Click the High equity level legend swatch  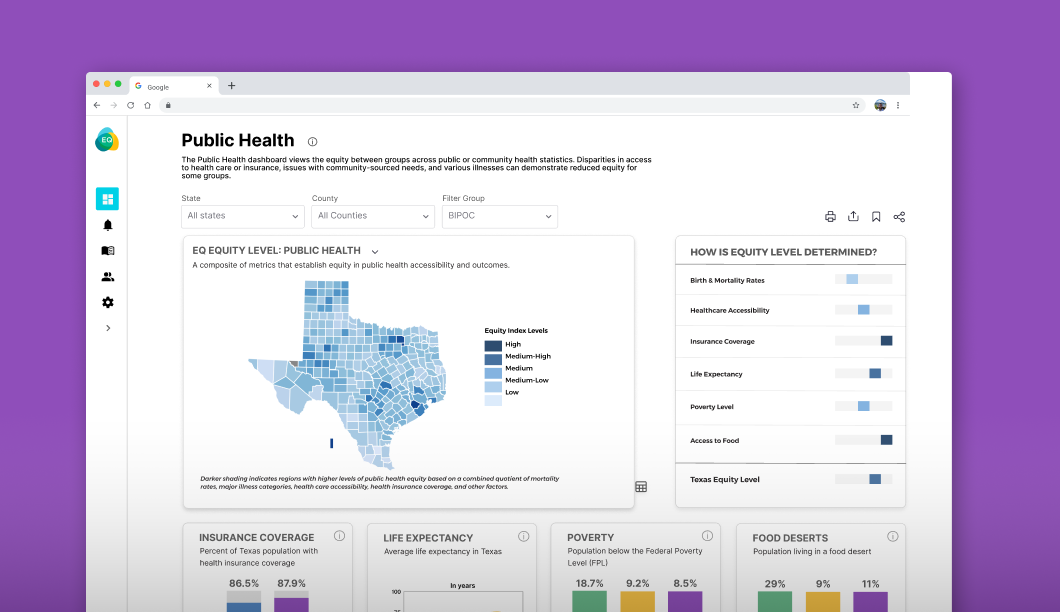493,345
